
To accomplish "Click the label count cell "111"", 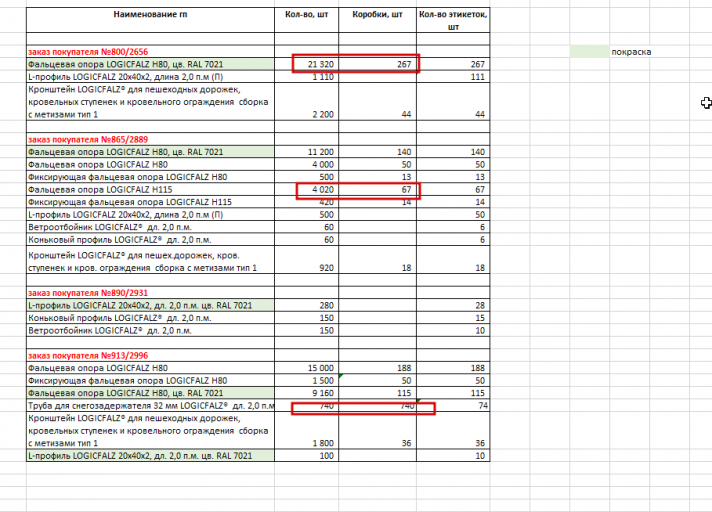I will coord(453,77).
